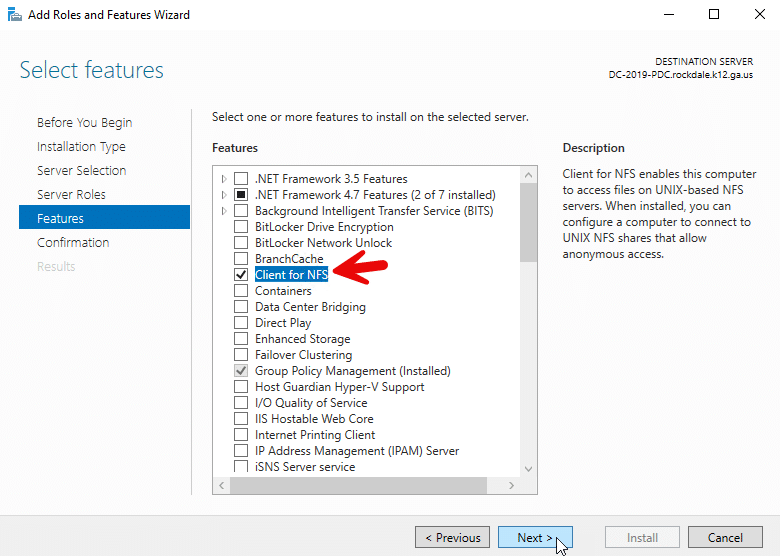Cancel the wizard

point(725,538)
